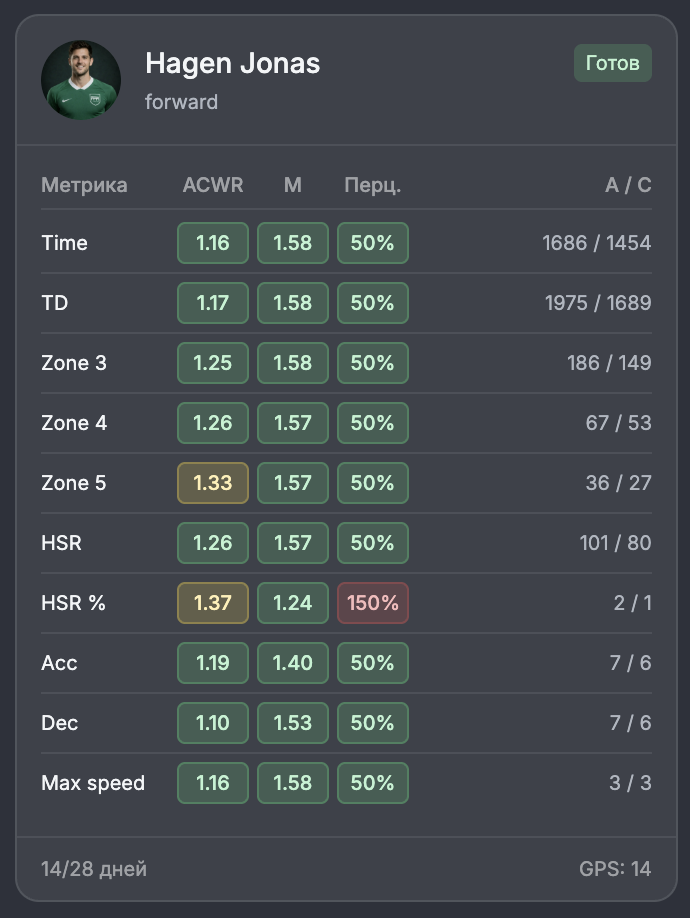The height and width of the screenshot is (918, 690).
Task: Select the red 150% HSR % percentile badge
Action: pyautogui.click(x=373, y=603)
